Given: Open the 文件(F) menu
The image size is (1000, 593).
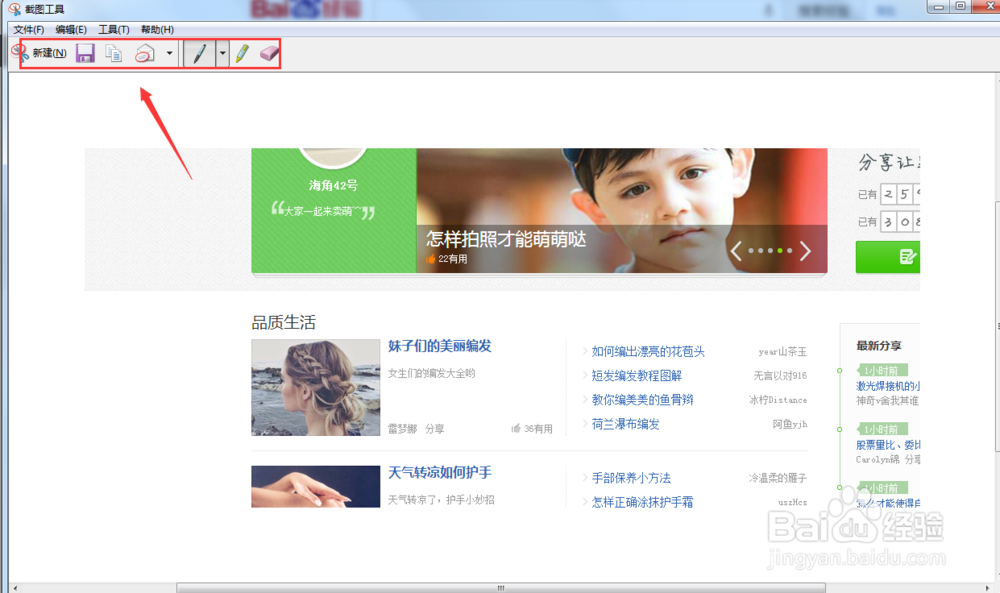Looking at the screenshot, I should 29,29.
